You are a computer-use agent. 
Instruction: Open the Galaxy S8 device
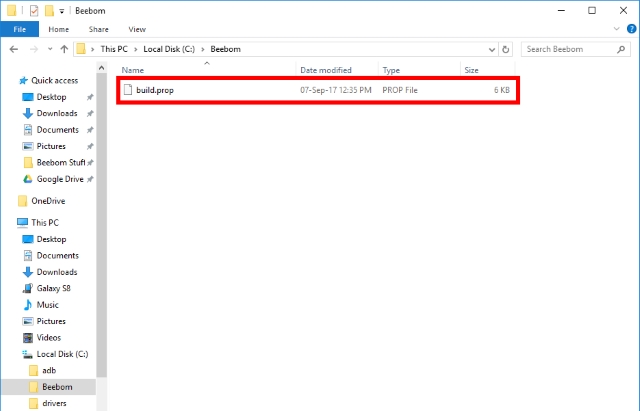click(54, 288)
